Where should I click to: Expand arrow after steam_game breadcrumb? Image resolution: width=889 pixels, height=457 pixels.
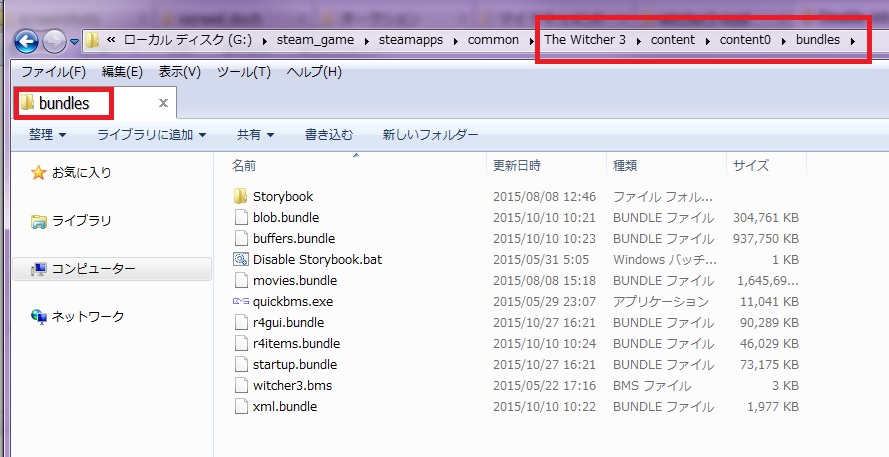366,41
